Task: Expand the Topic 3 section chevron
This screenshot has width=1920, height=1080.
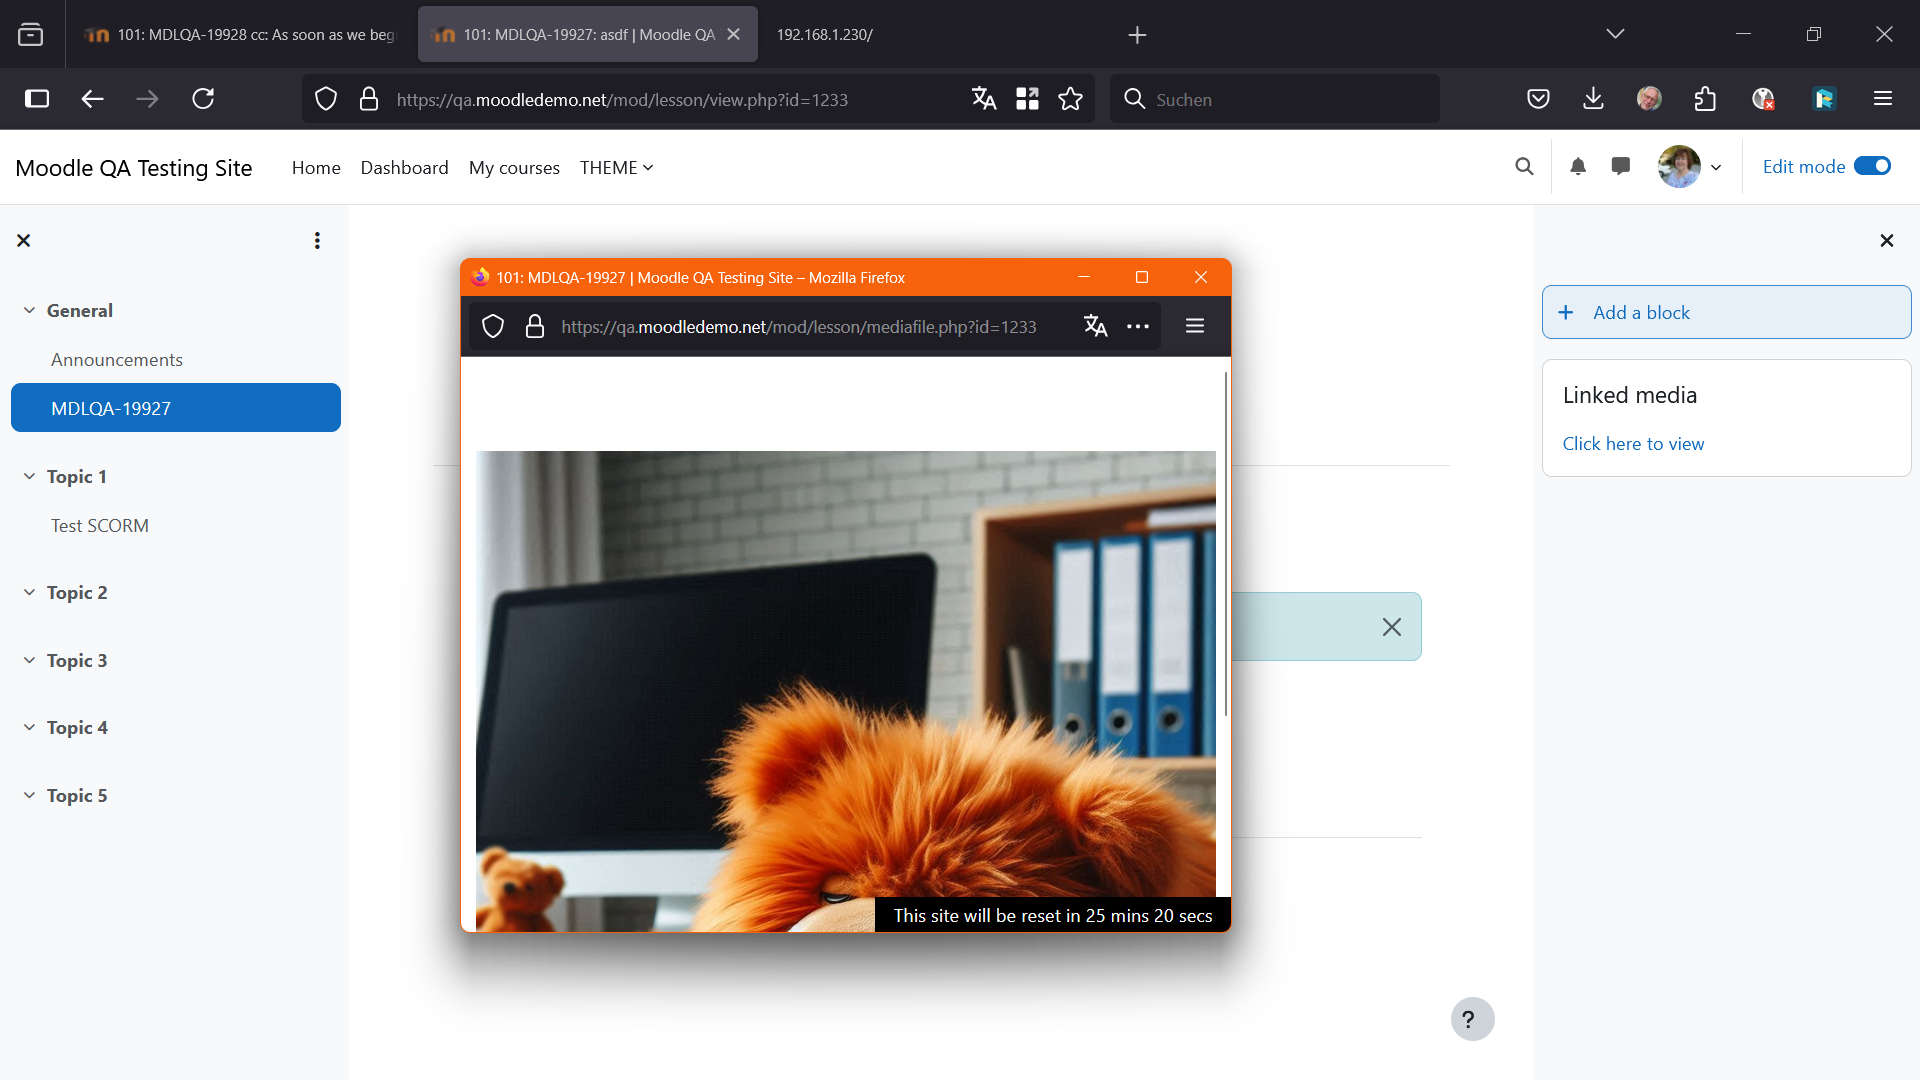Action: click(29, 661)
